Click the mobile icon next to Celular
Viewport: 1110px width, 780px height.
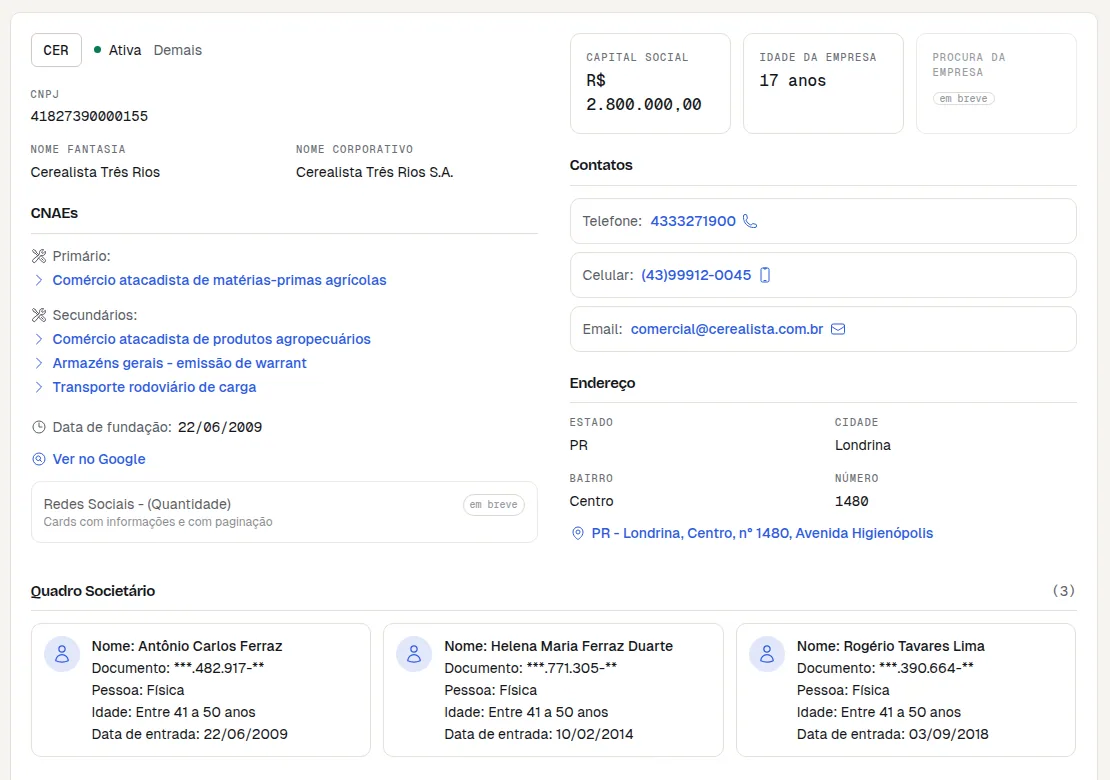point(765,275)
